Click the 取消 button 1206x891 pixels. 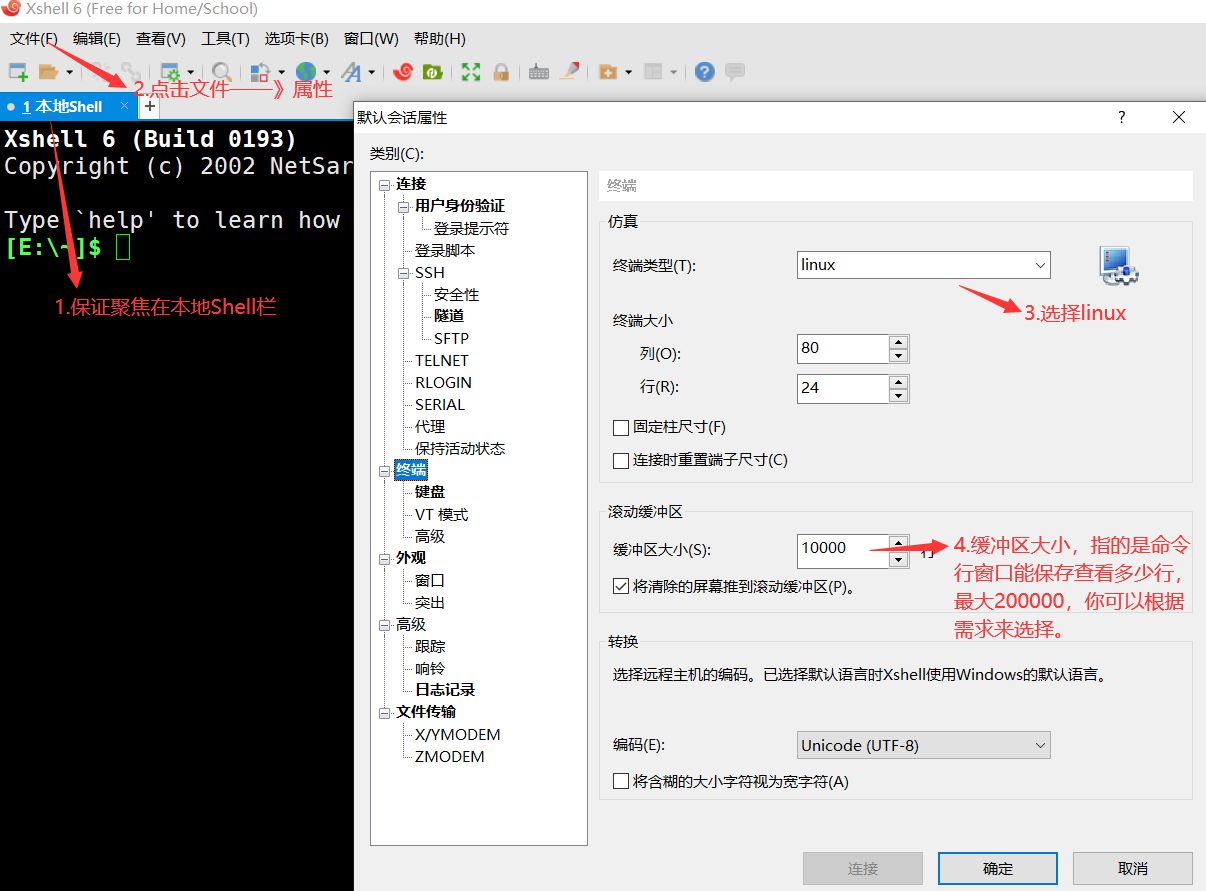click(x=1133, y=869)
